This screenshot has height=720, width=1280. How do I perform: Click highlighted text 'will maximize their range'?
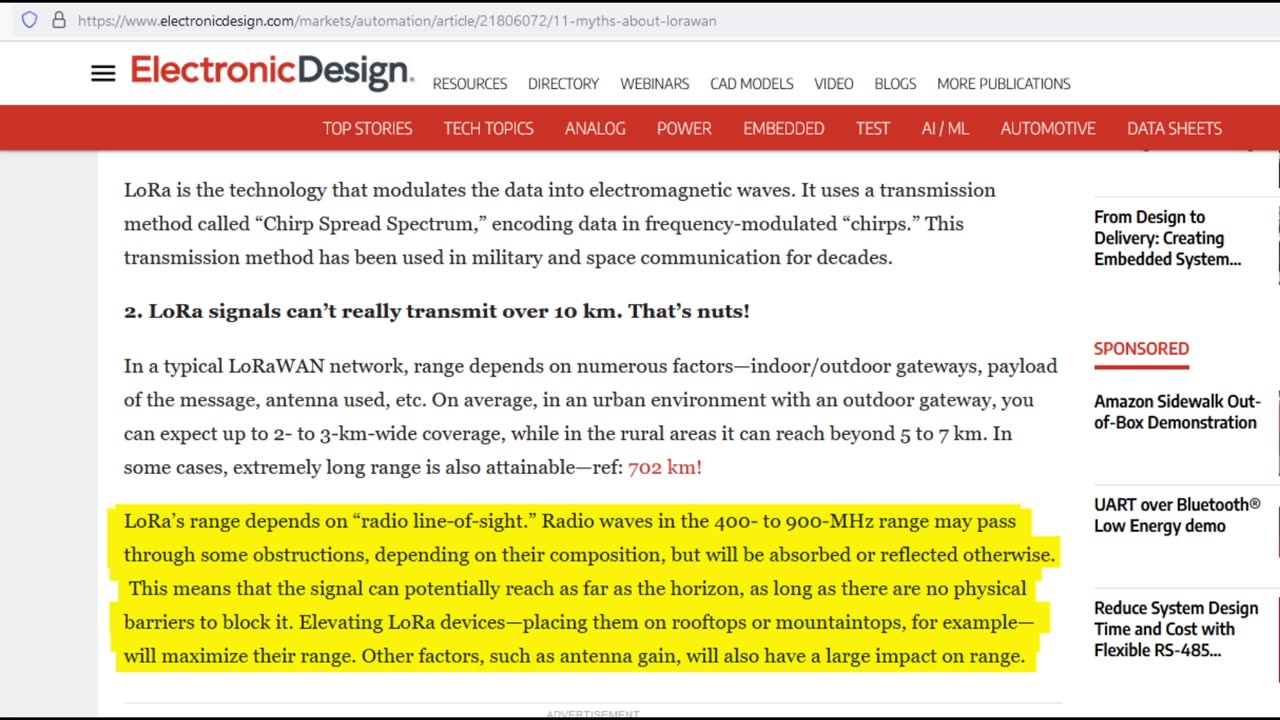click(238, 656)
